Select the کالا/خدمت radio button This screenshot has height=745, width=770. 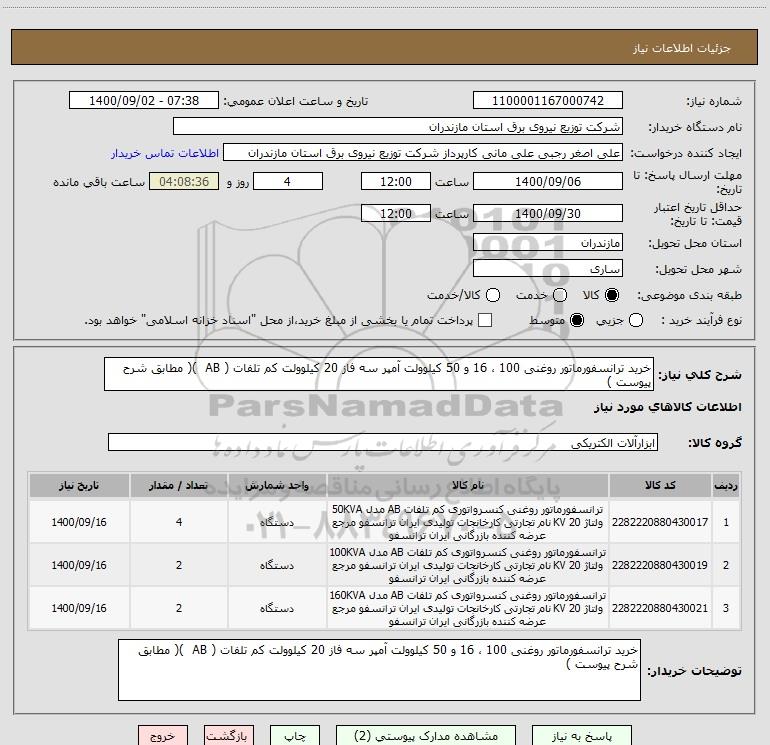tap(493, 295)
